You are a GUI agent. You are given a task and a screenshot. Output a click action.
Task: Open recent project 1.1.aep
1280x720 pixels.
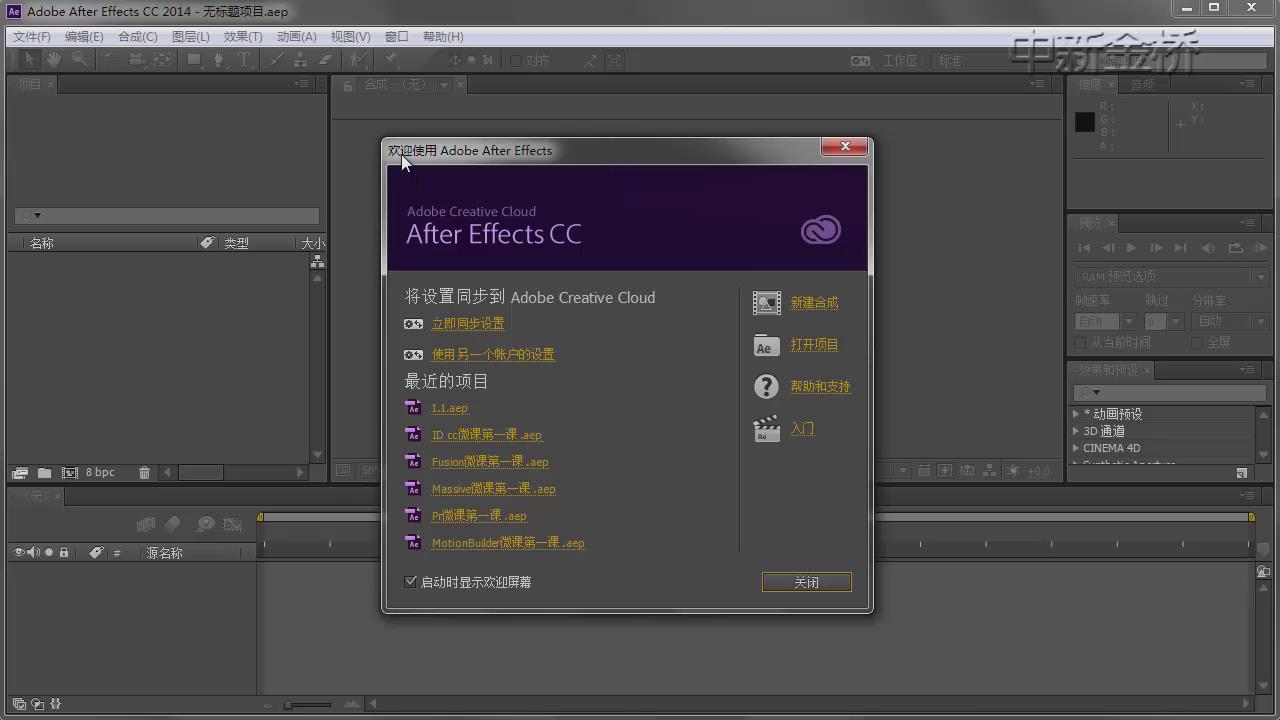pos(449,408)
